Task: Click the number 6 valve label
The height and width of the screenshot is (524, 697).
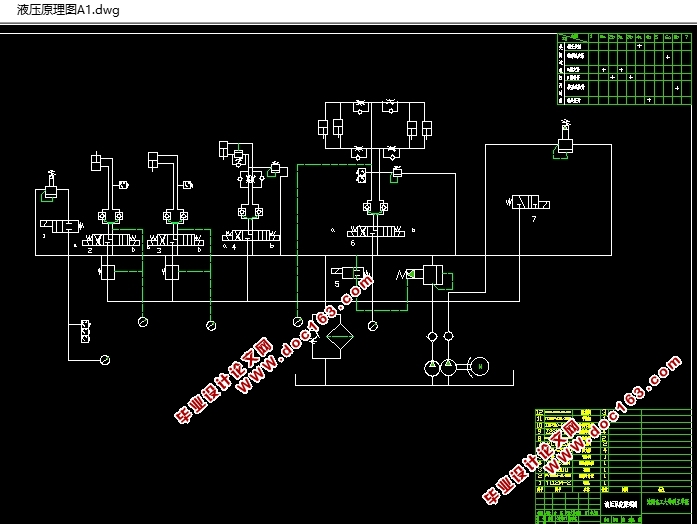Action: coord(353,243)
